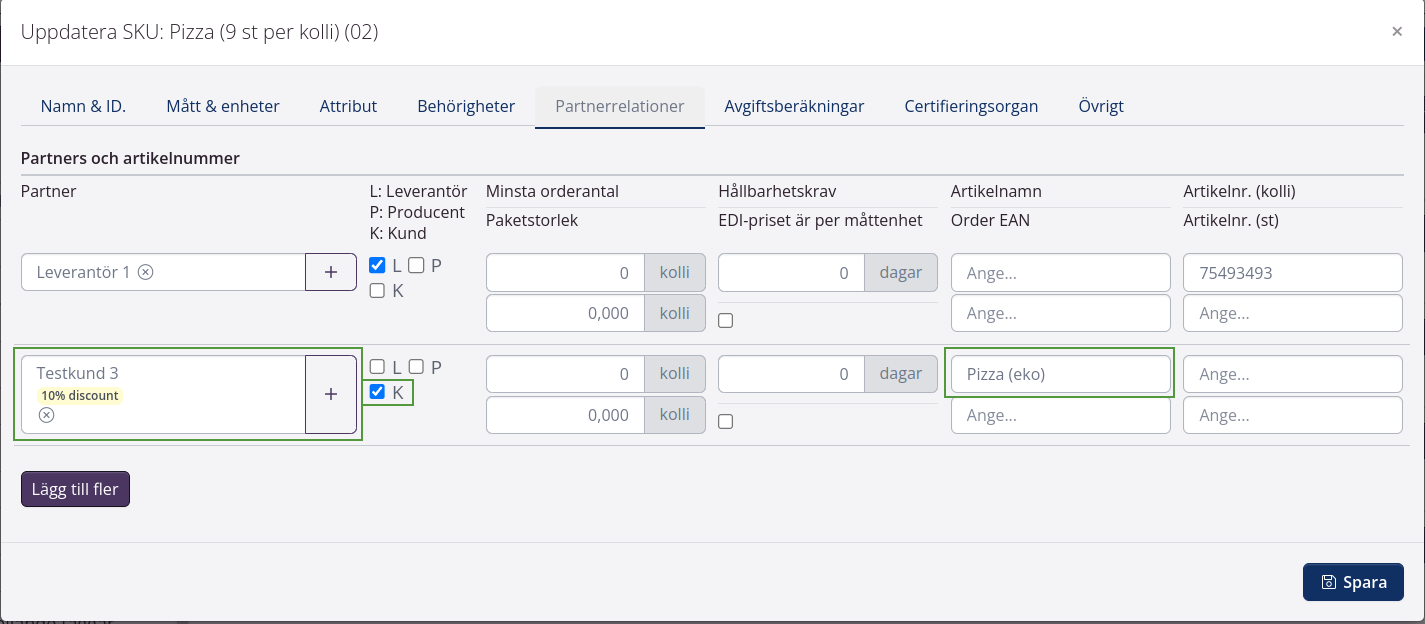1425x624 pixels.
Task: Close the Uppdatera SKU dialog
Action: point(1397,32)
